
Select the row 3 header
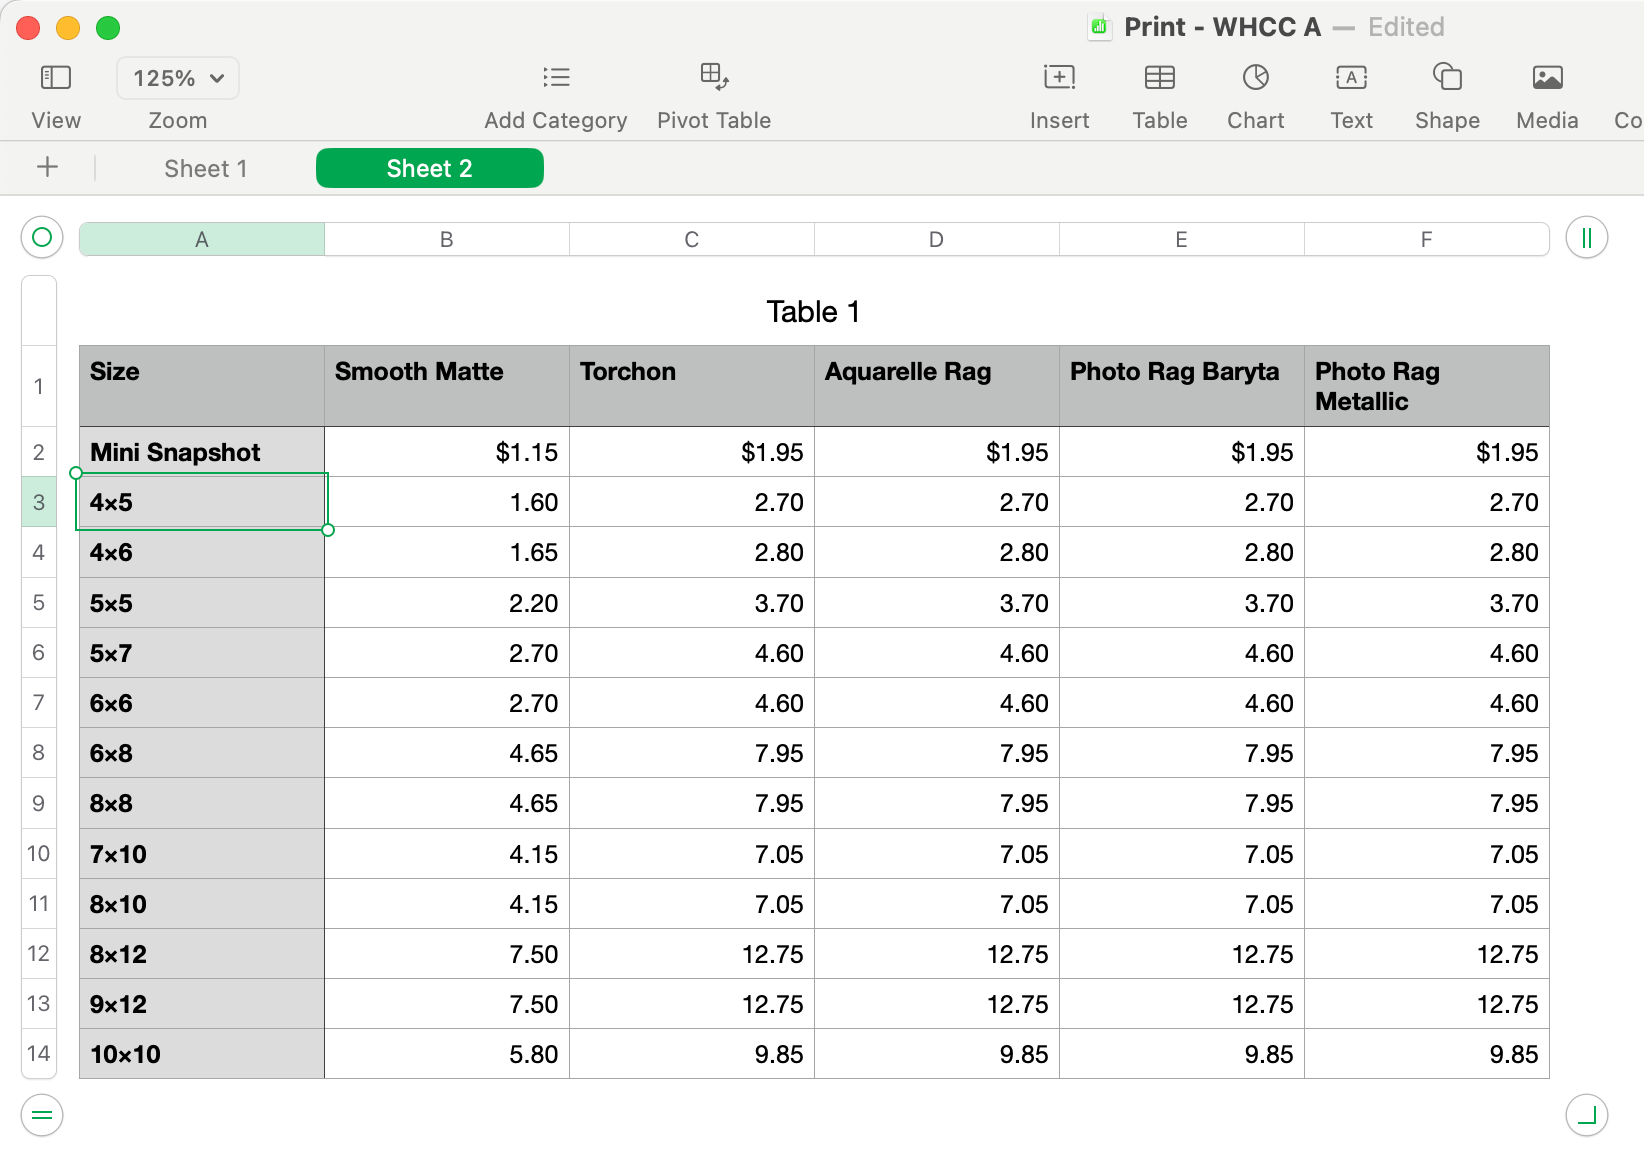pos(39,502)
